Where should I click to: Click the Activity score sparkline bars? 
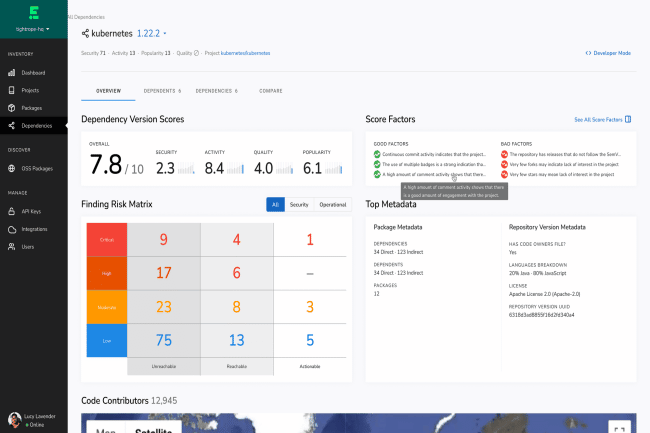235,168
